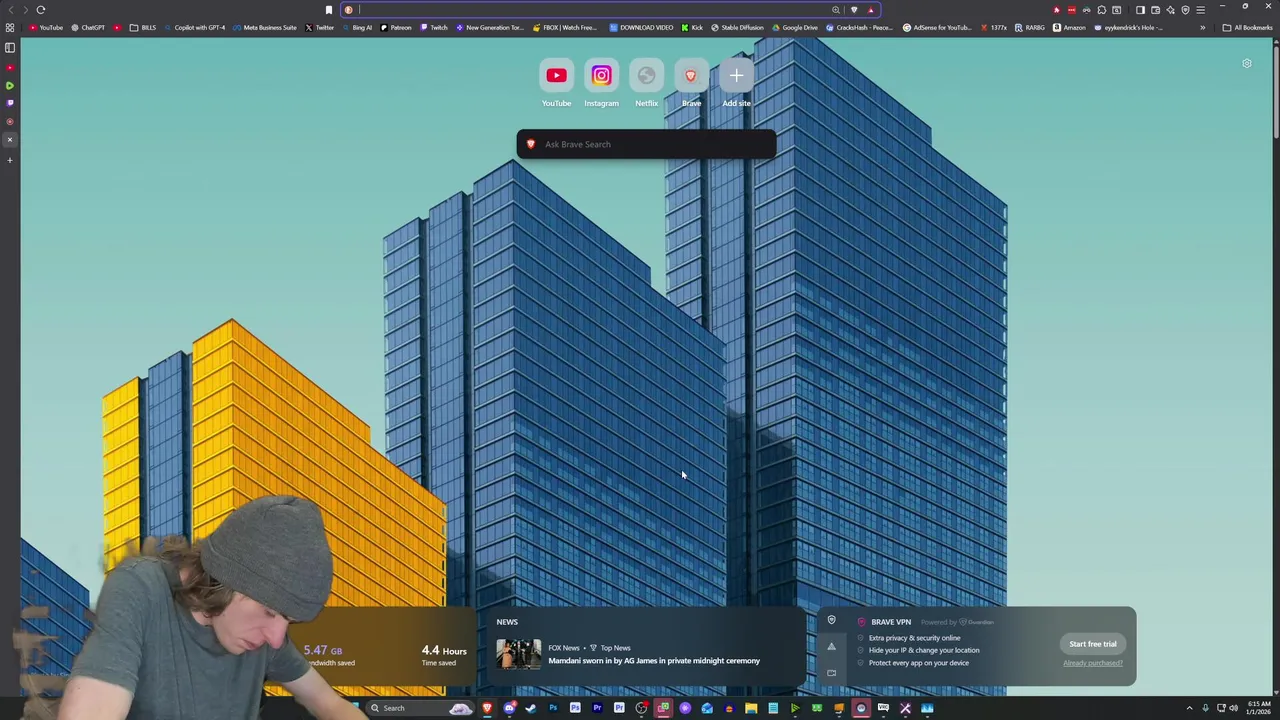The image size is (1280, 720).
Task: Select the Talk card icon in widget stack
Action: click(x=831, y=673)
